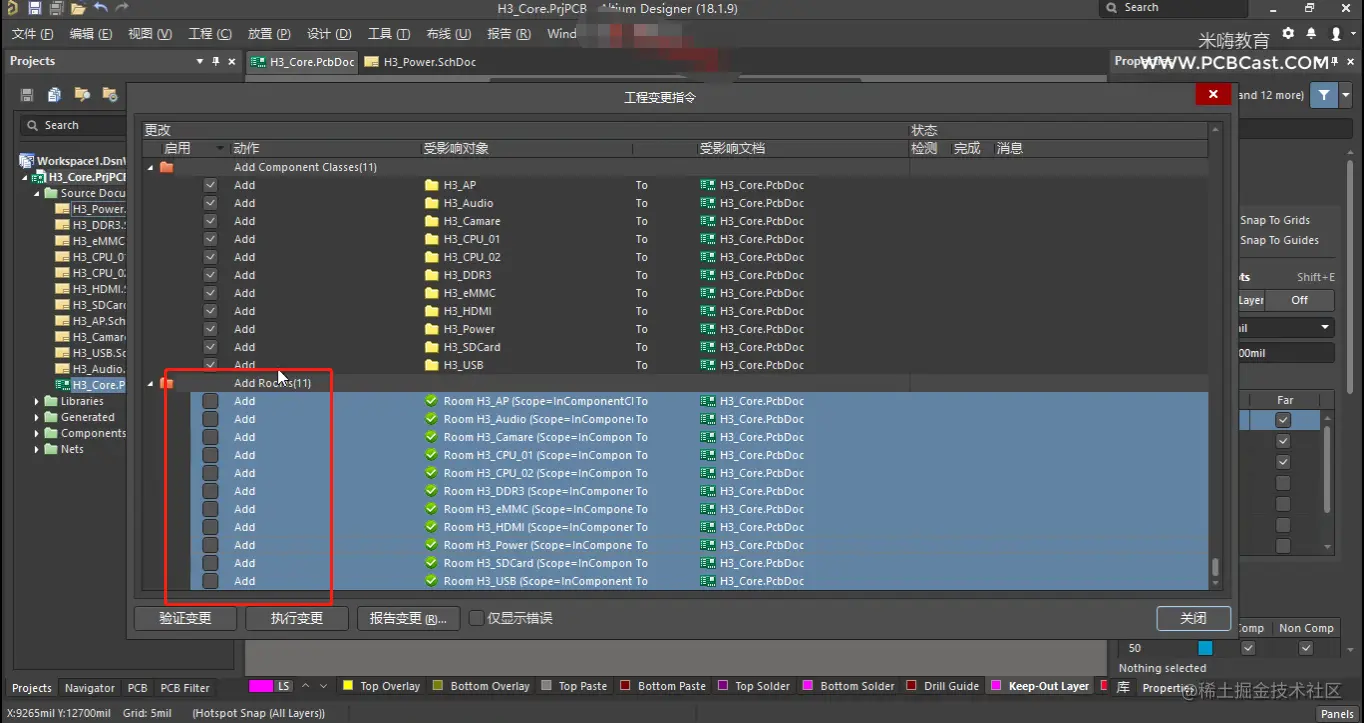
Task: Click the LS layer set color icon
Action: (261, 686)
